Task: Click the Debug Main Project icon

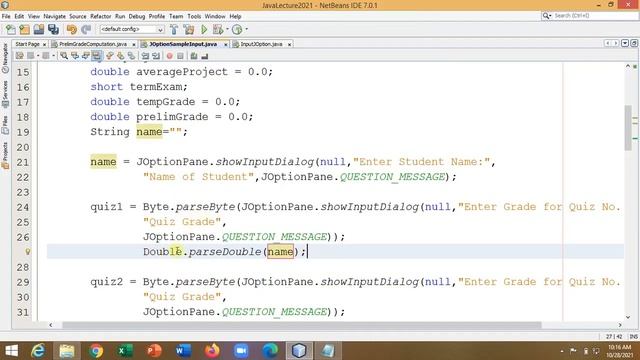Action: tap(218, 29)
